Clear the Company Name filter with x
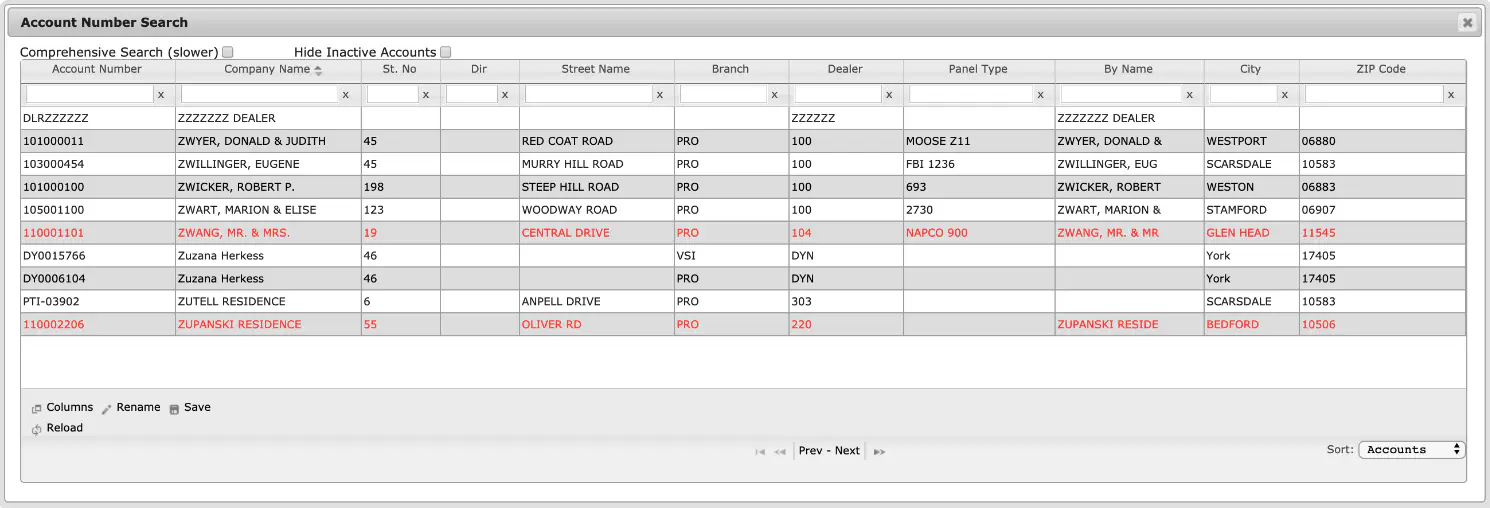 click(346, 94)
